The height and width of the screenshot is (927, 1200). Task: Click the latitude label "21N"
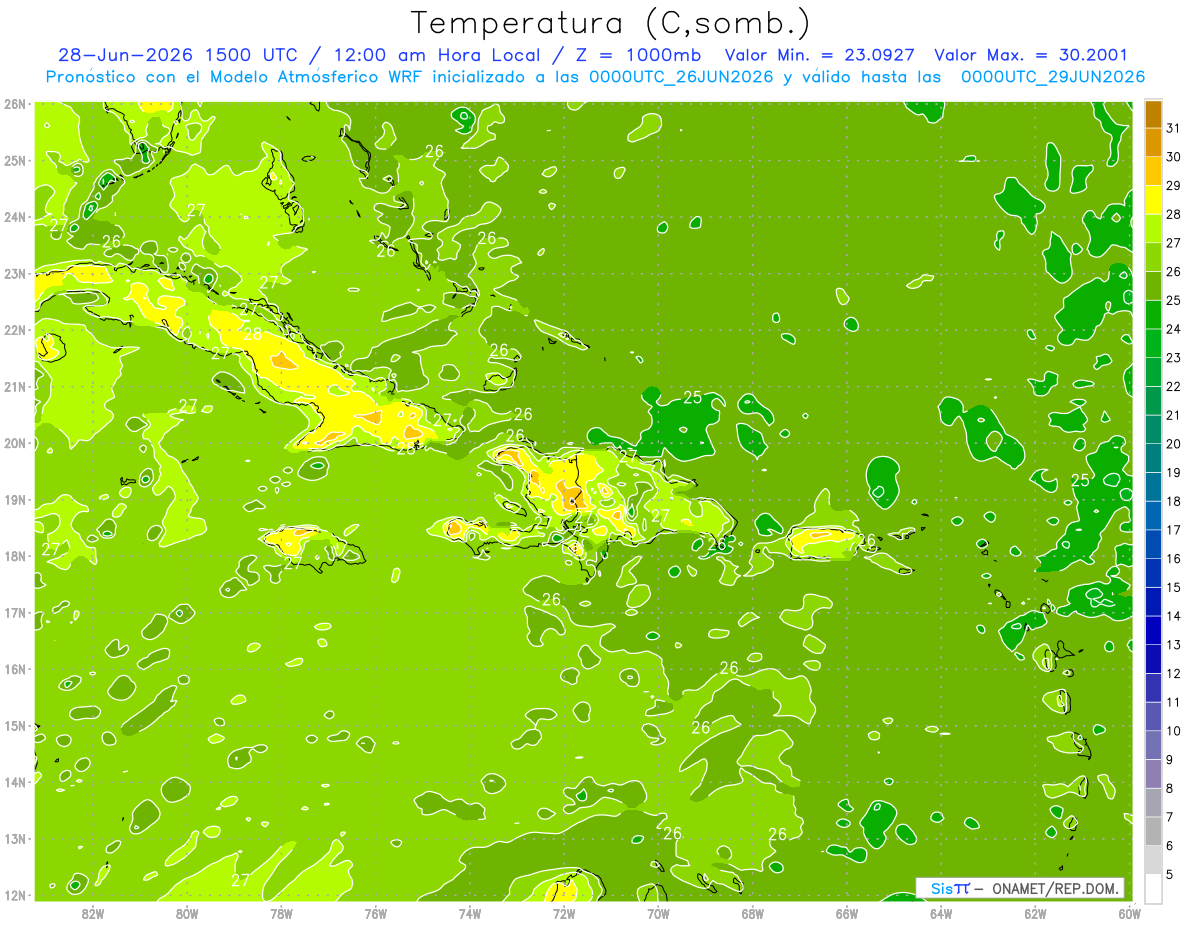coord(15,386)
